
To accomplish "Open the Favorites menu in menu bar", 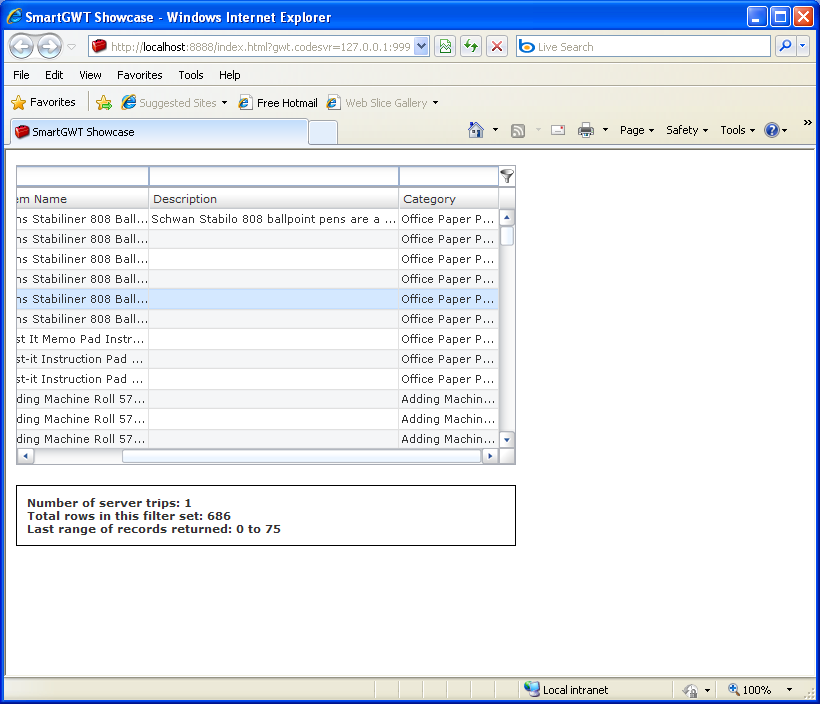I will point(140,75).
